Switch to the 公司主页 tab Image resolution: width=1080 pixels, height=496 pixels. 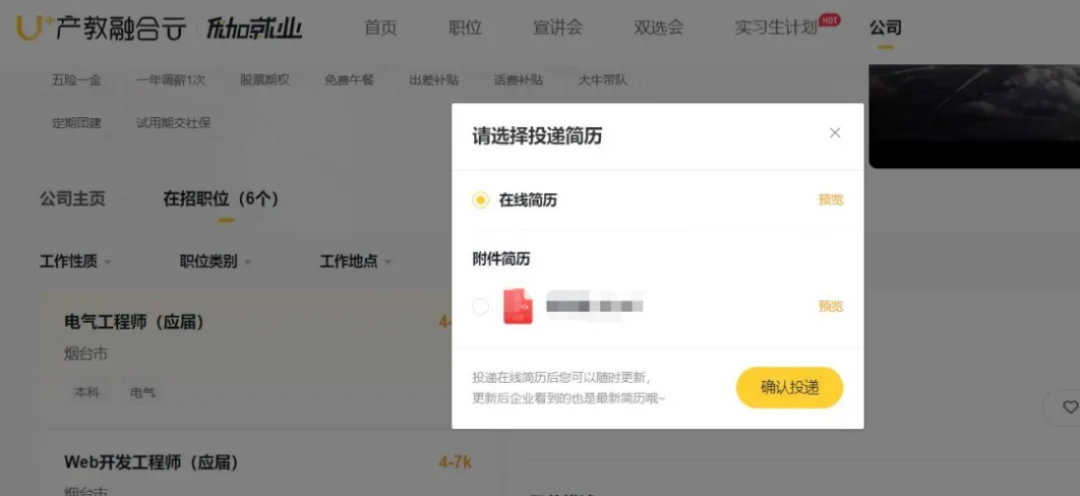tap(72, 198)
